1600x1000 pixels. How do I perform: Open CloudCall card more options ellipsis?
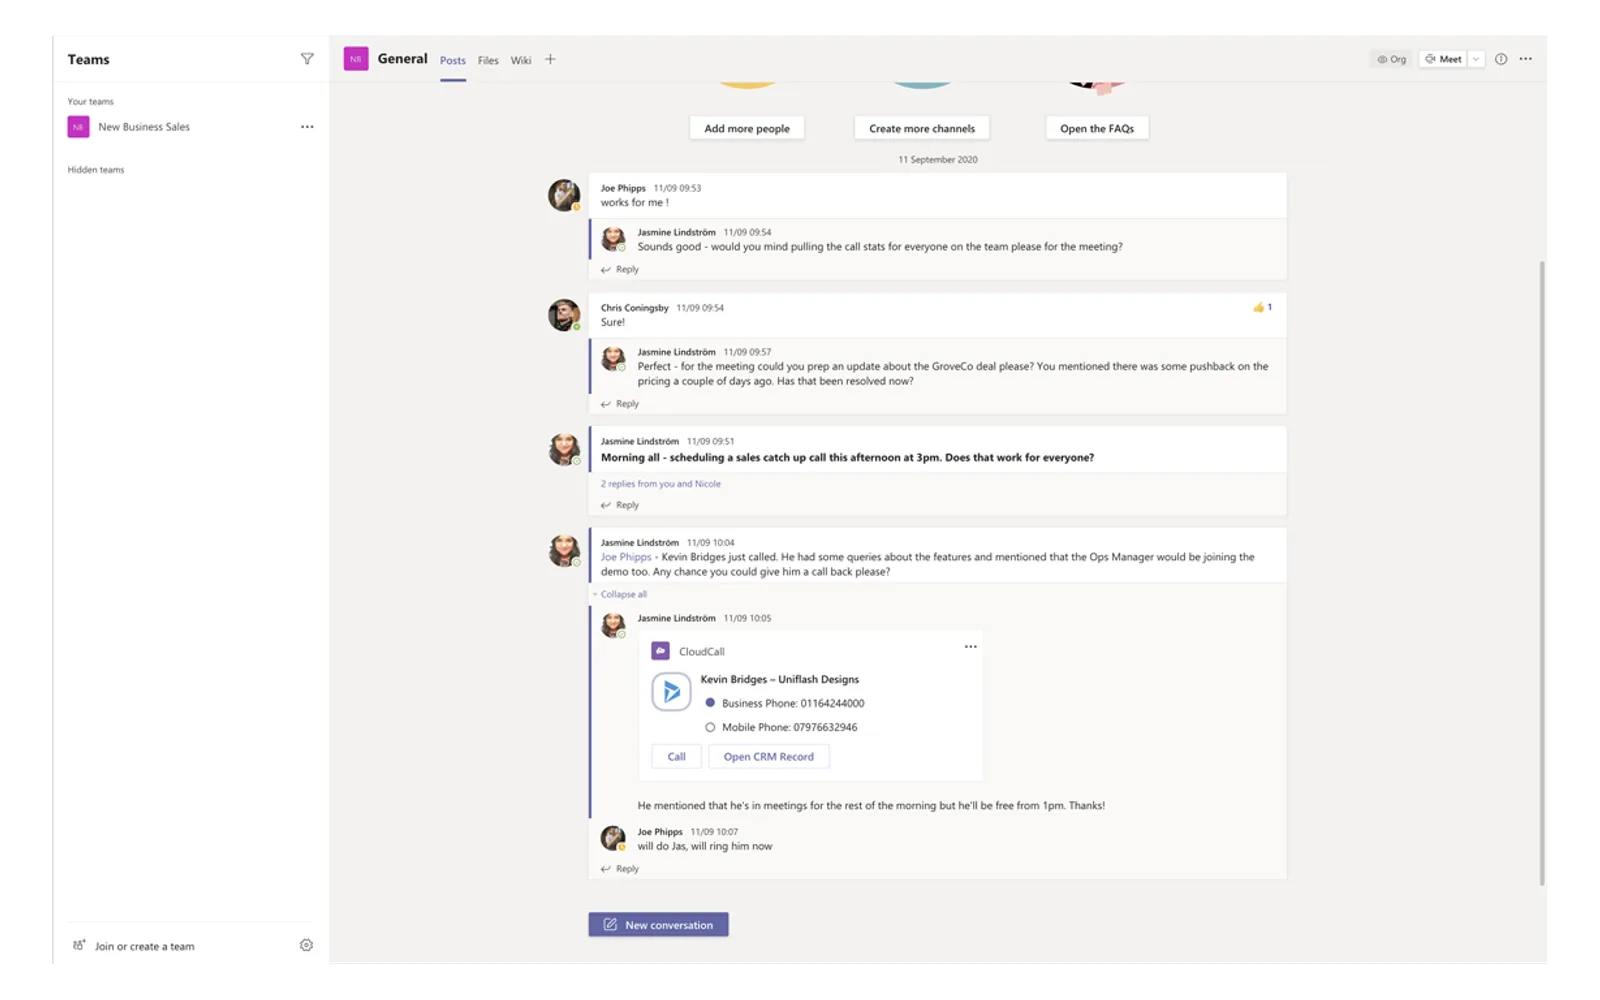pyautogui.click(x=970, y=647)
